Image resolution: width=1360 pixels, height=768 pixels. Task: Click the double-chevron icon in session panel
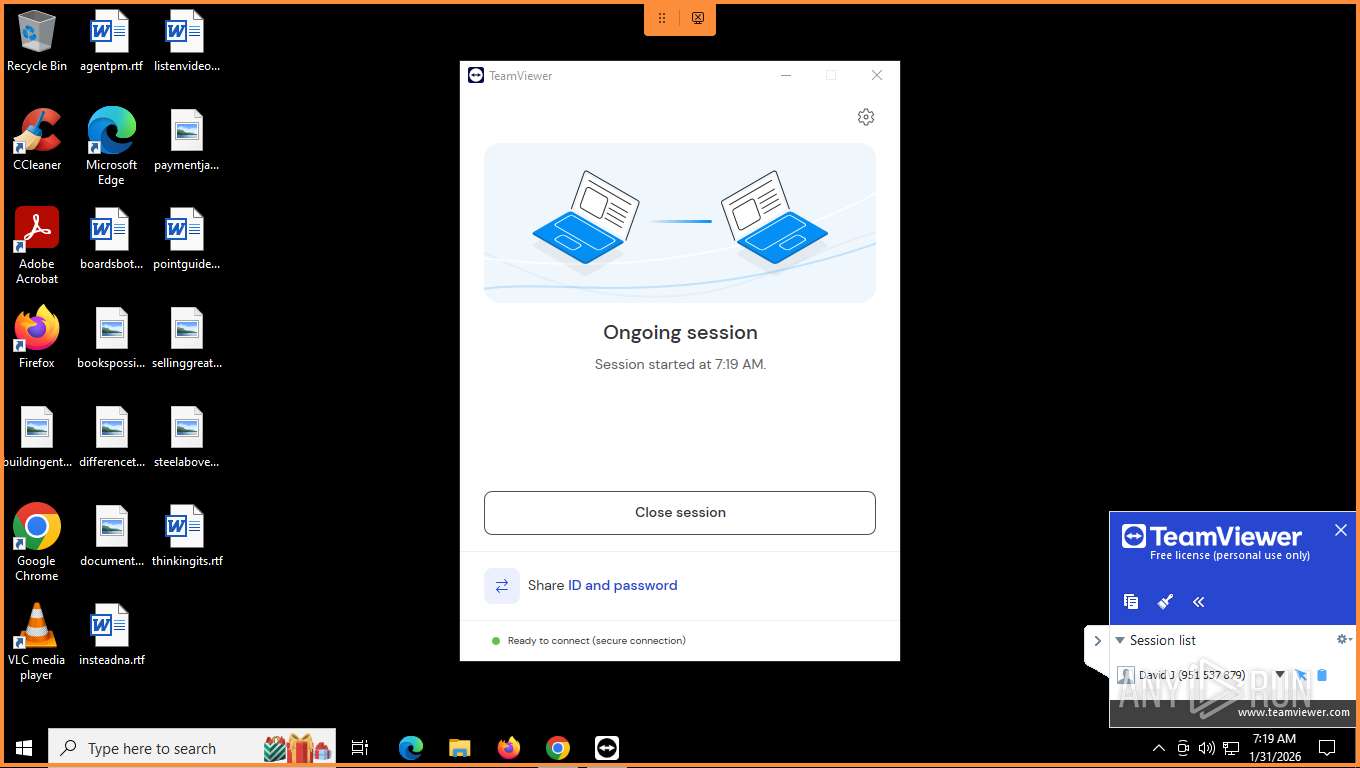coord(1199,601)
